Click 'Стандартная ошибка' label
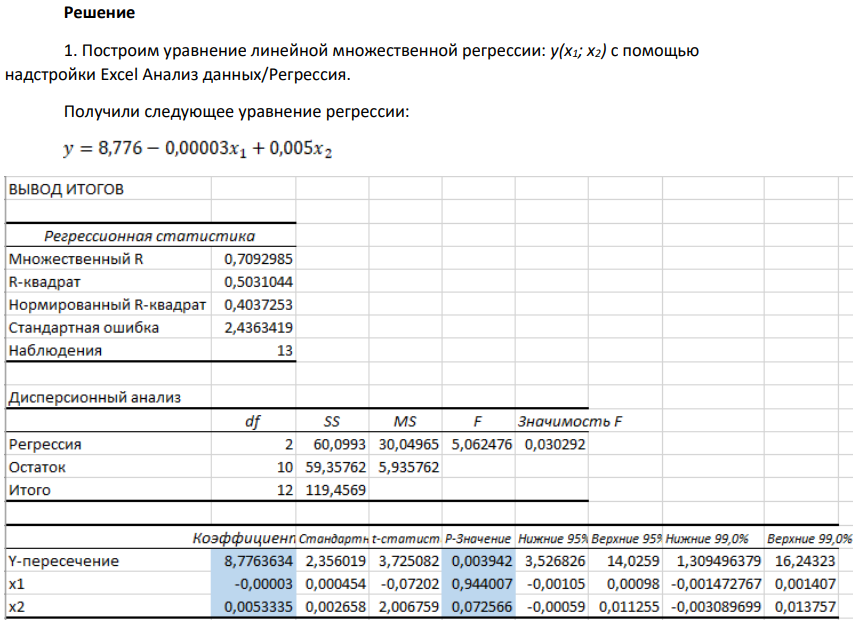The height and width of the screenshot is (620, 853). [84, 327]
